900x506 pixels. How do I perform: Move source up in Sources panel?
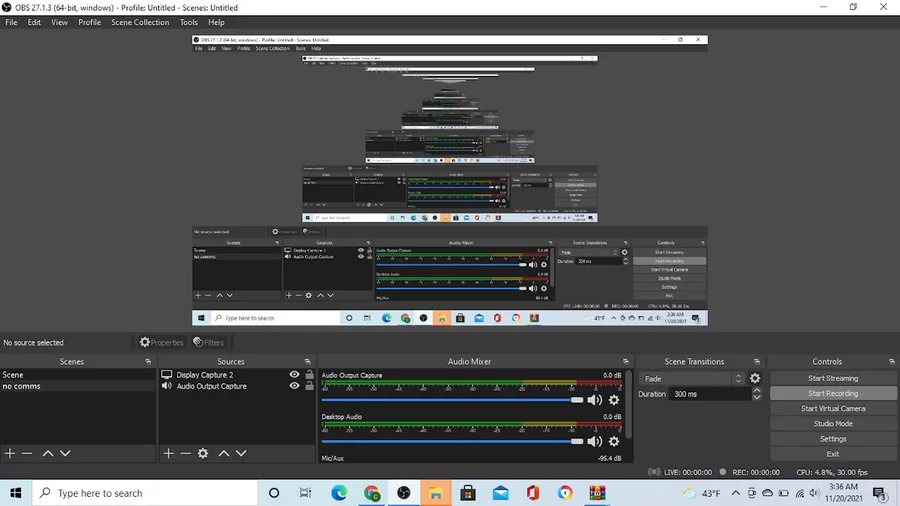(224, 453)
